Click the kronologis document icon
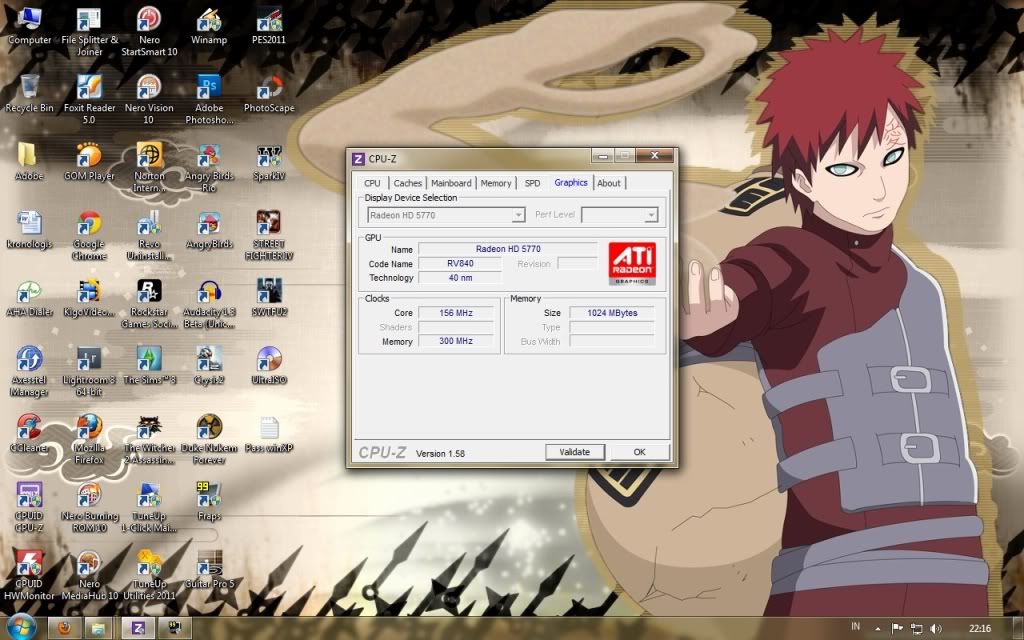 coord(29,230)
